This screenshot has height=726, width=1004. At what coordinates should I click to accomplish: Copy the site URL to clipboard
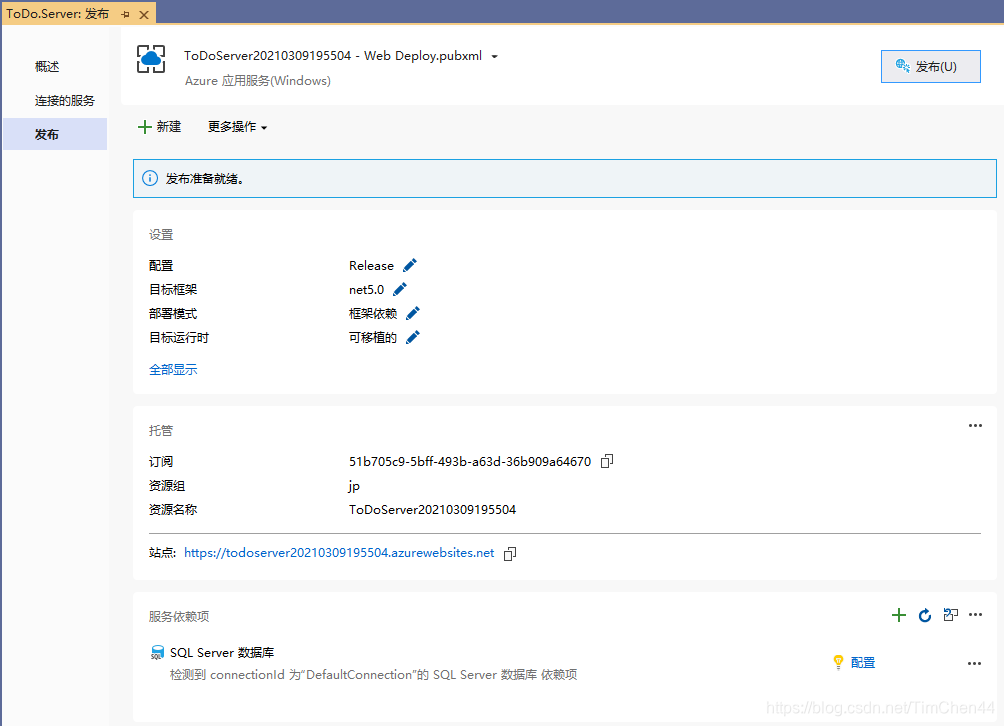[510, 553]
